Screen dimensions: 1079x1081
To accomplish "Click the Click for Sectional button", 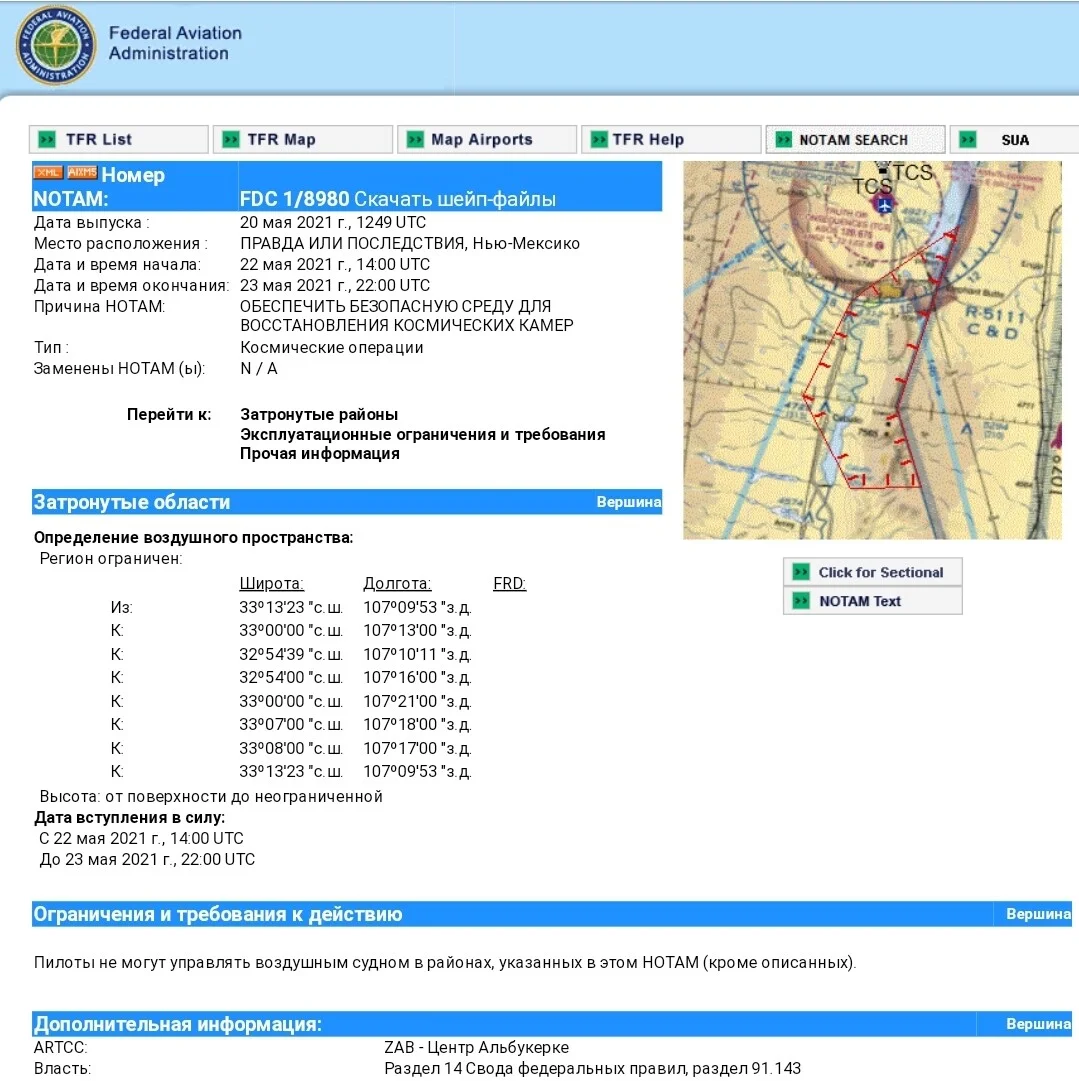I will [872, 572].
